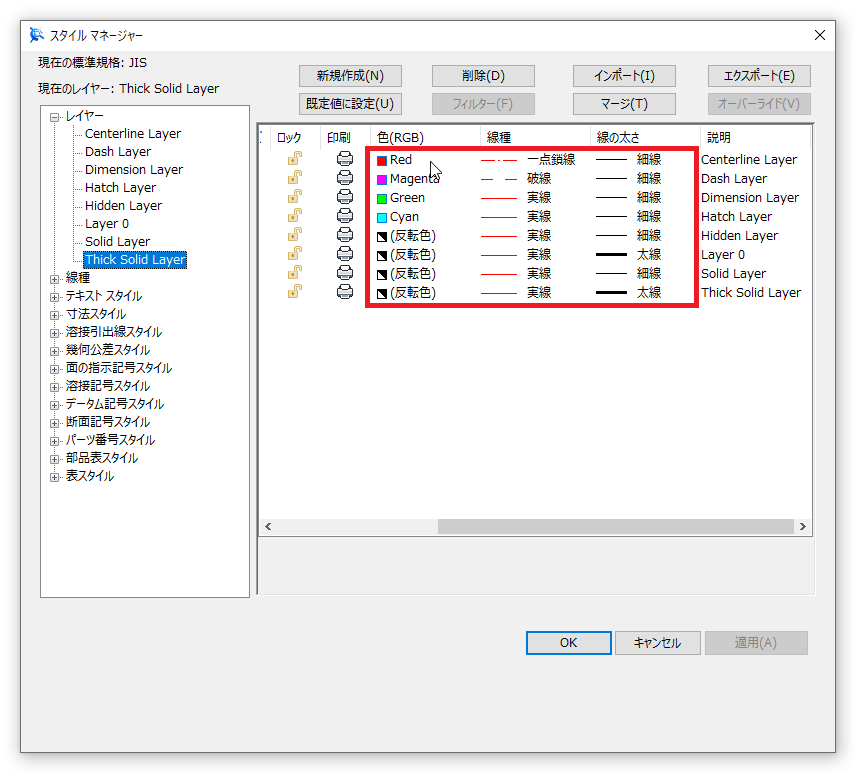Click the line type preview for Centerline Layer
Viewport: 856px width, 773px height.
[x=499, y=160]
